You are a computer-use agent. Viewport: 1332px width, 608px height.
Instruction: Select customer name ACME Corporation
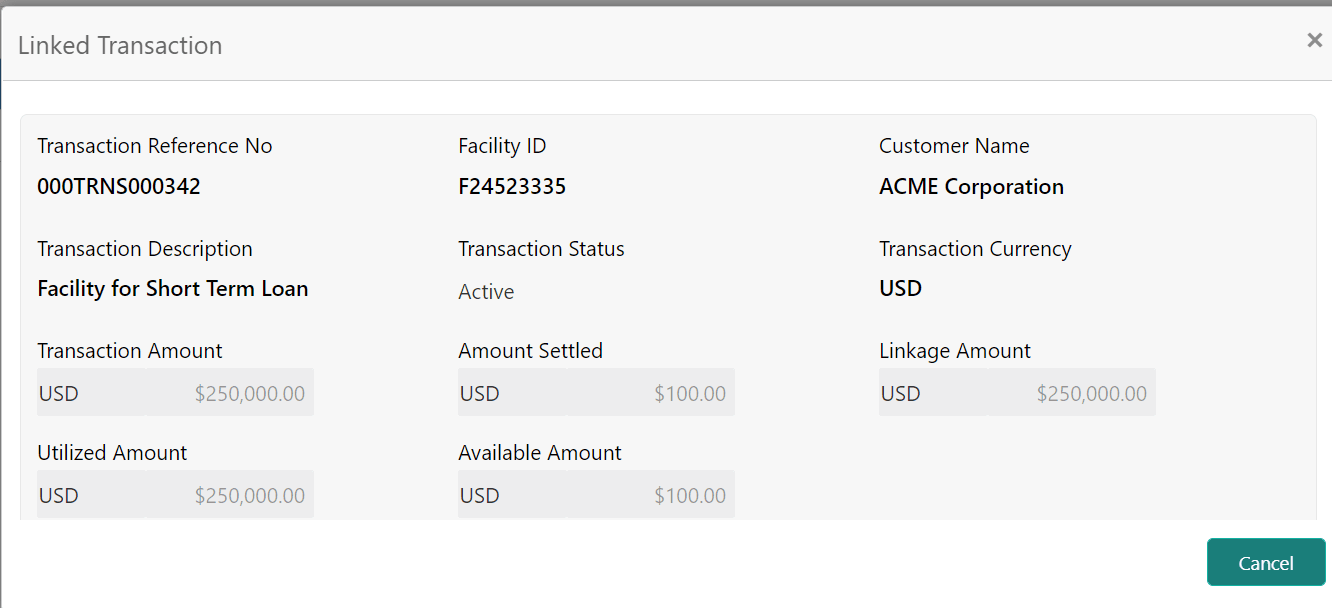971,186
